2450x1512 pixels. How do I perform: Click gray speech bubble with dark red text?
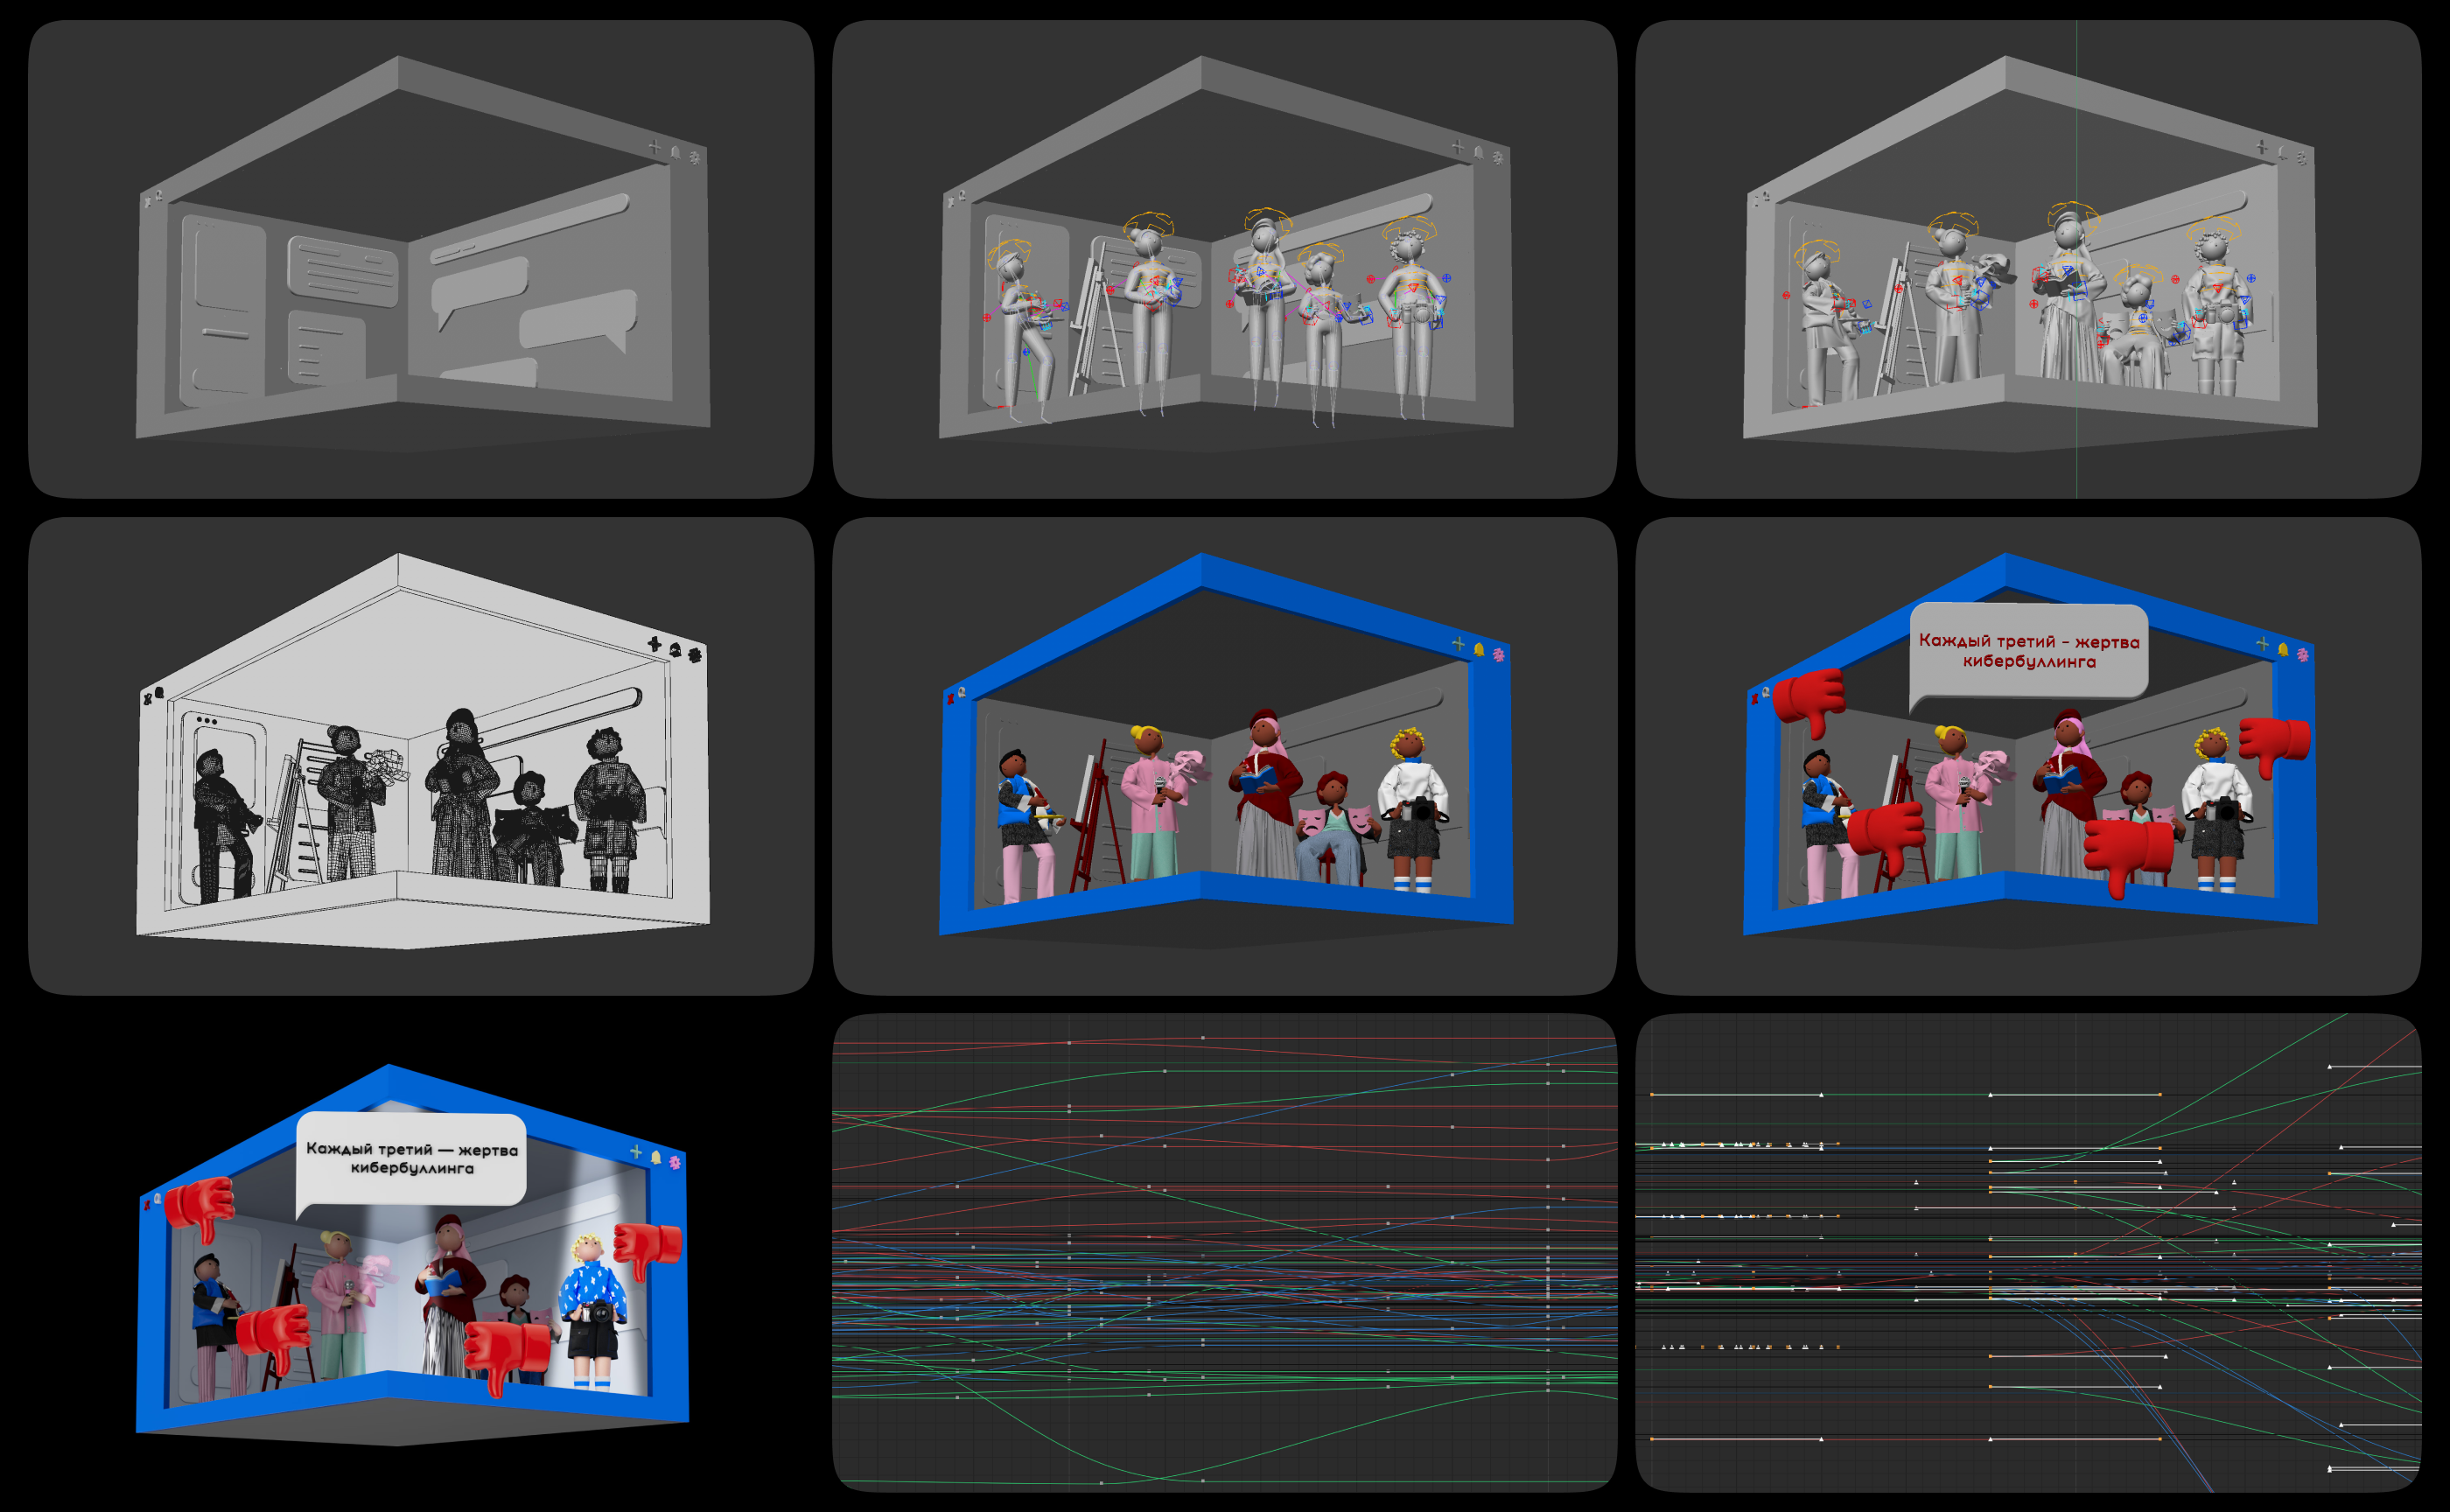[2028, 651]
